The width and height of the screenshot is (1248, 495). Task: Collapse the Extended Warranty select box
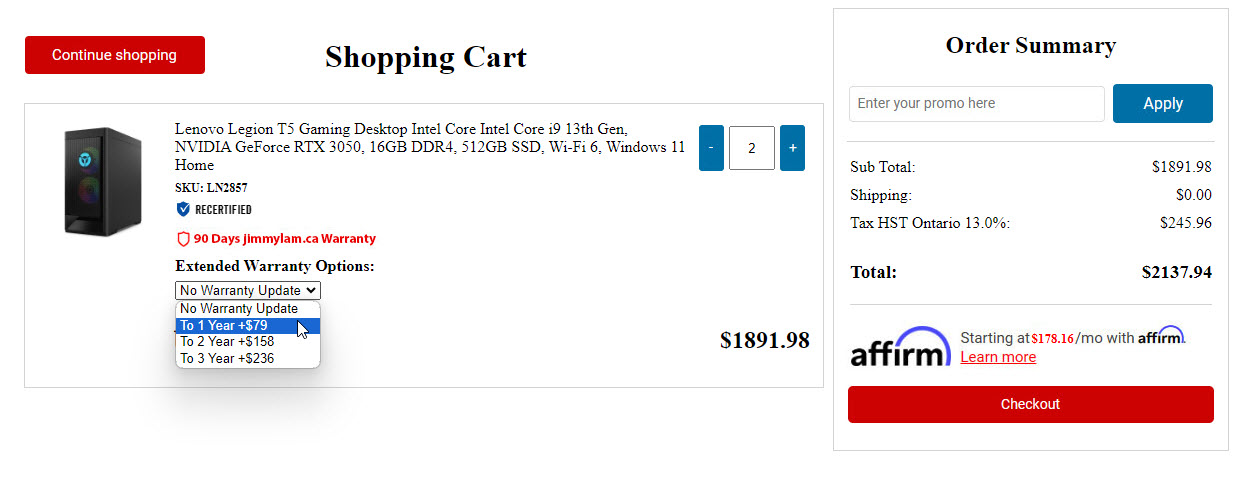(248, 290)
